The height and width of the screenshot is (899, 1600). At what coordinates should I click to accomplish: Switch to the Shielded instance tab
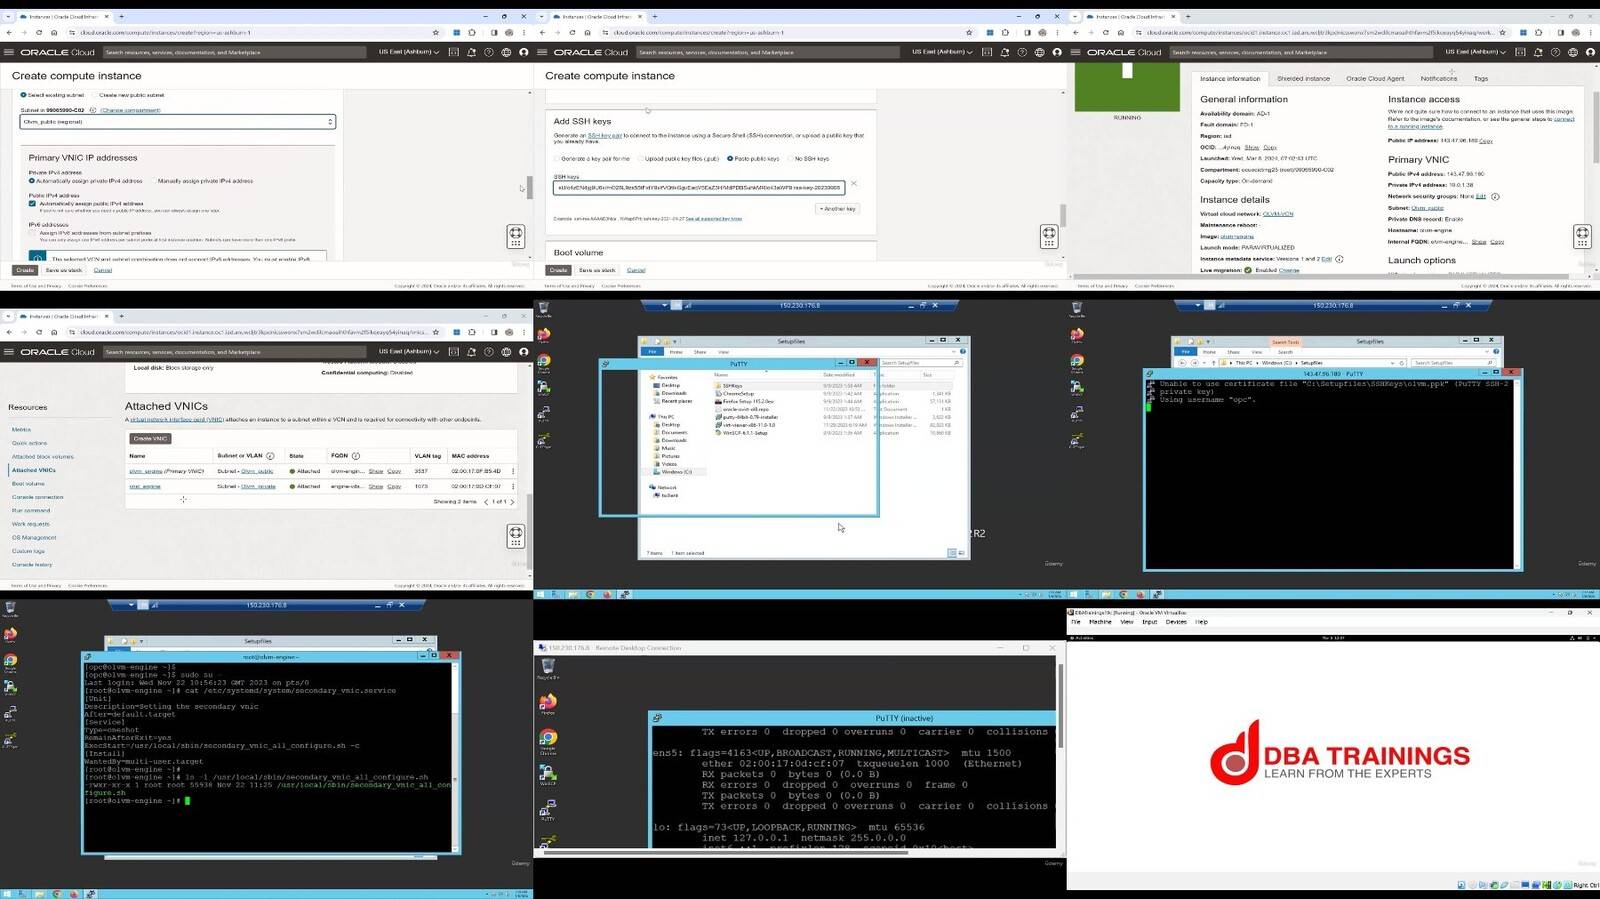[1303, 78]
